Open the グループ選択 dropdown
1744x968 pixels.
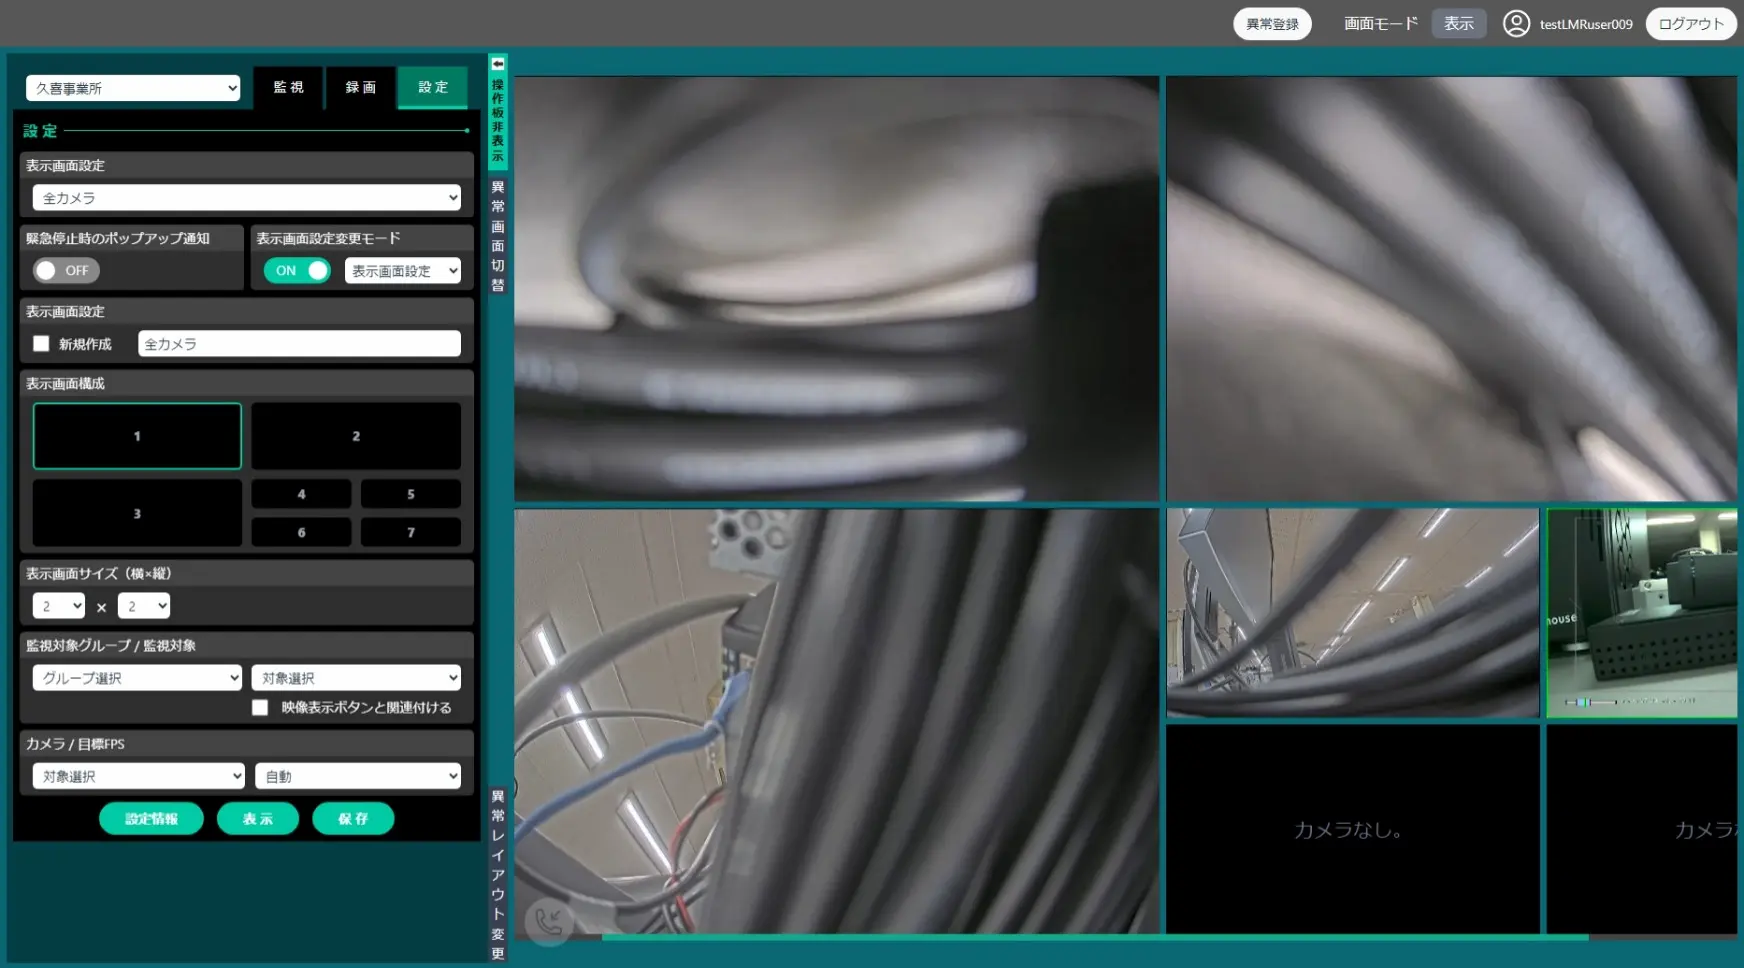(136, 677)
